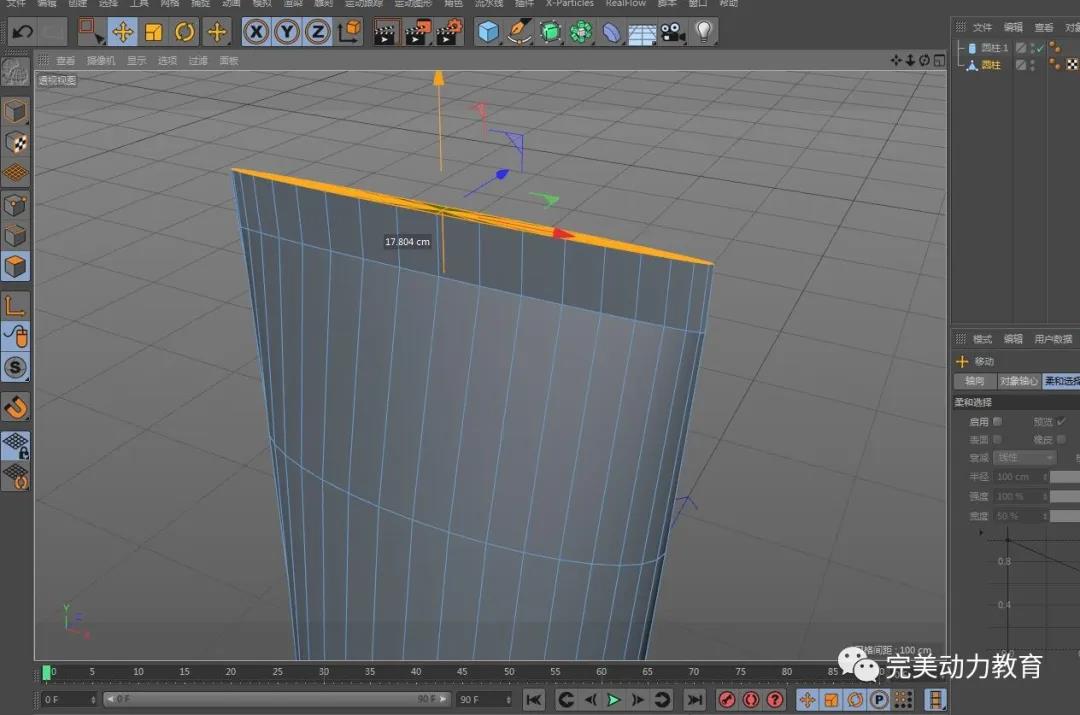Open the Cube primitive object tool

pos(488,32)
